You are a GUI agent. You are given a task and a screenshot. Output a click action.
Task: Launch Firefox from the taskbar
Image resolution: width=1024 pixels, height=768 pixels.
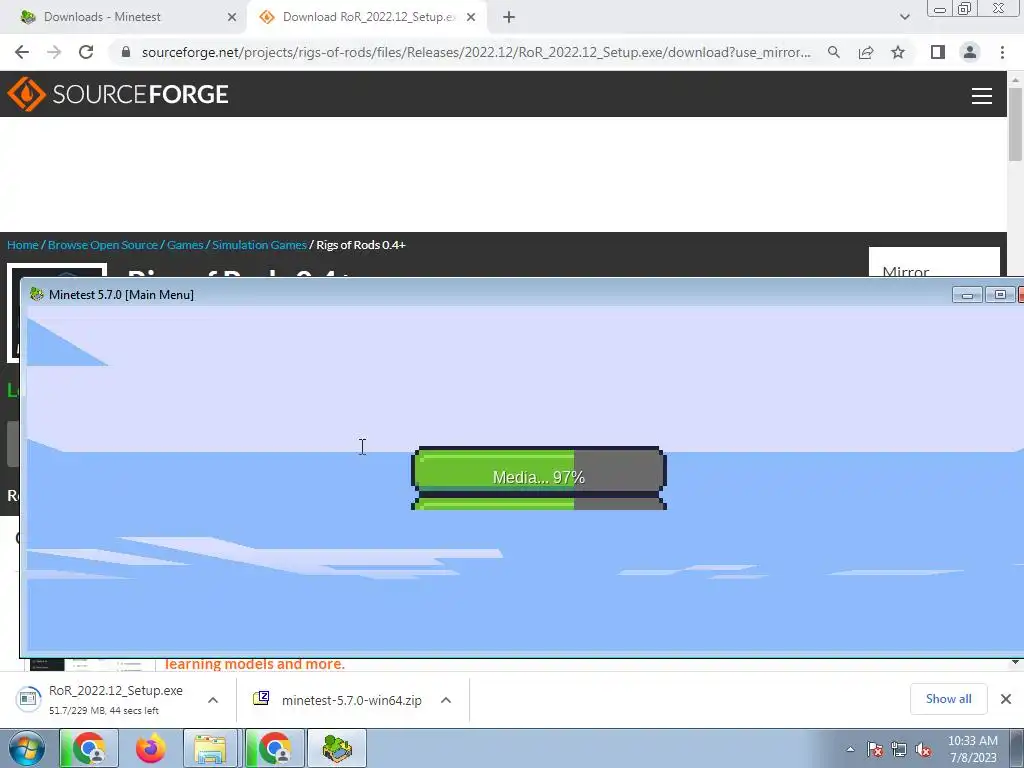[x=150, y=748]
